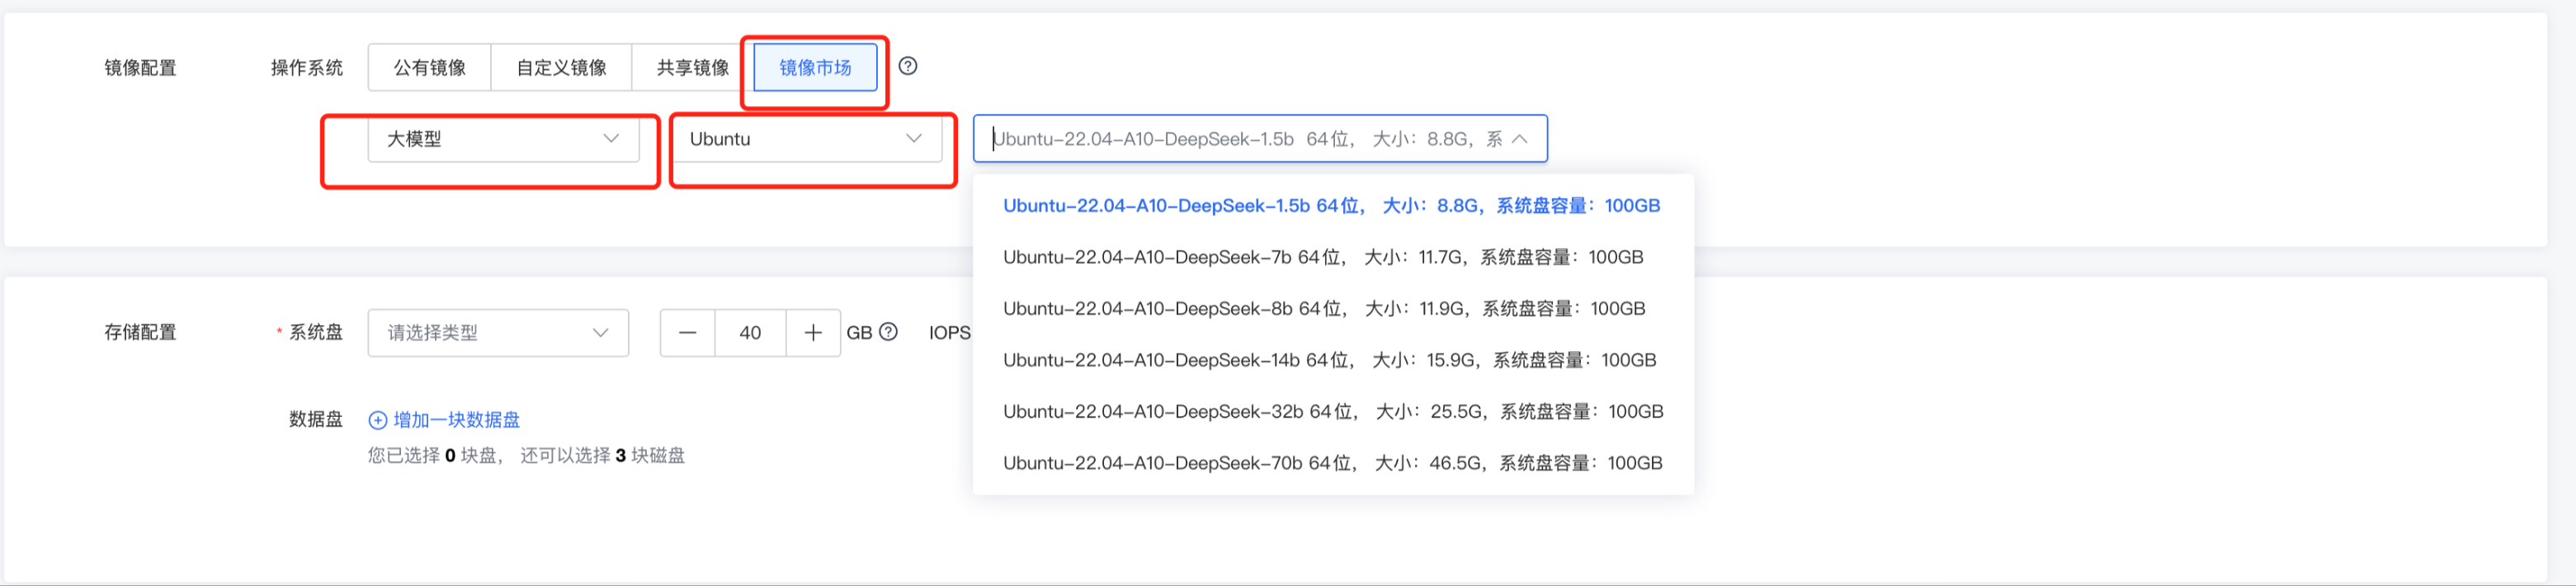The width and height of the screenshot is (2576, 586).
Task: Decrease system disk size with minus button
Action: (687, 333)
